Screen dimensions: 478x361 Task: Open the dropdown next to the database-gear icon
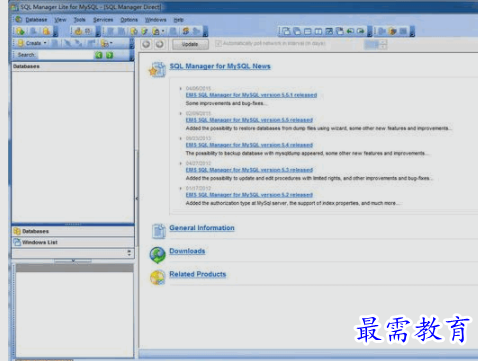(111, 43)
